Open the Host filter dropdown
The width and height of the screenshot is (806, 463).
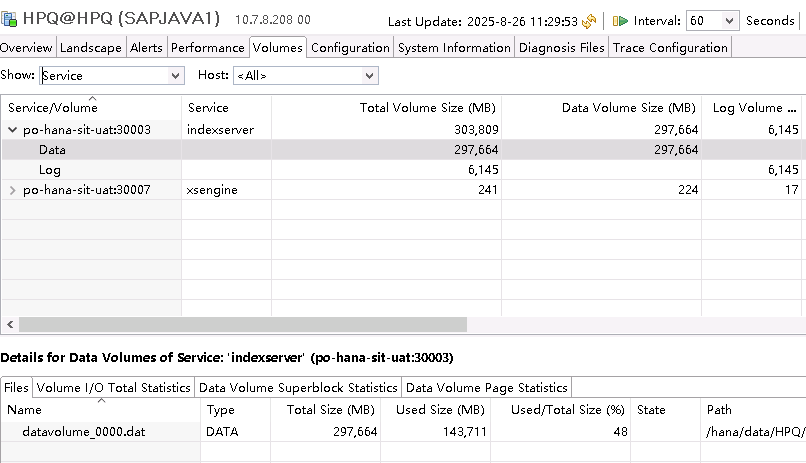point(305,75)
